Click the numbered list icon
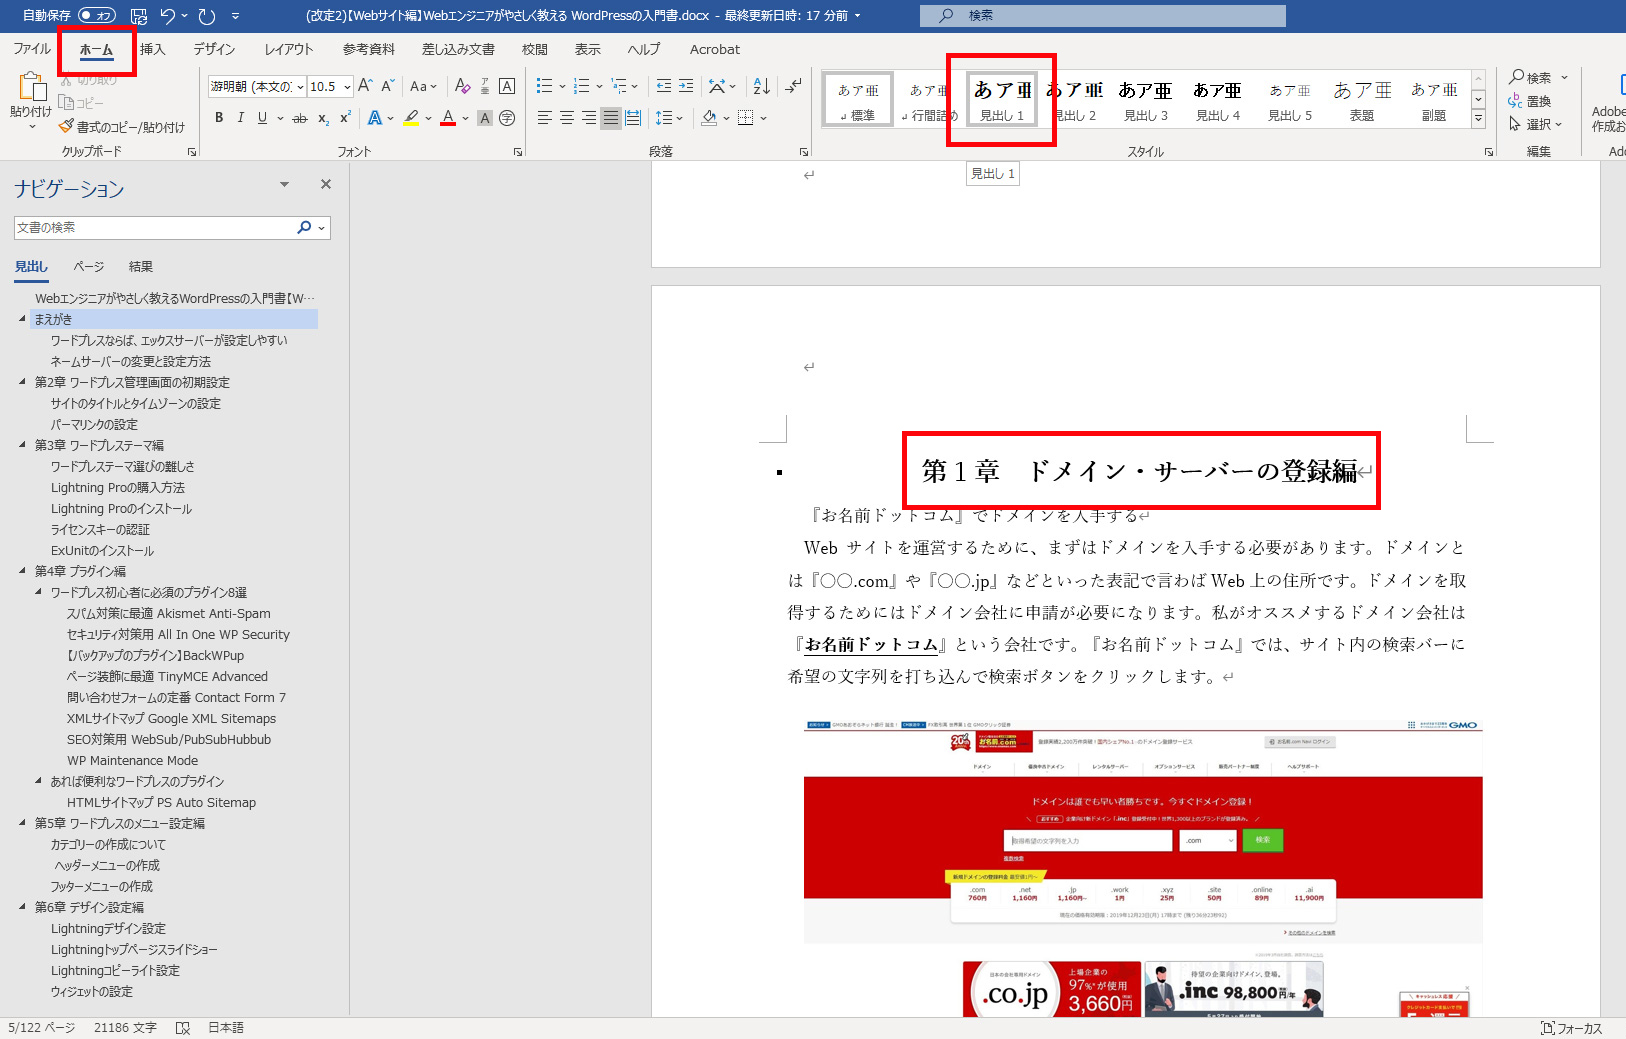This screenshot has width=1626, height=1039. [x=582, y=86]
